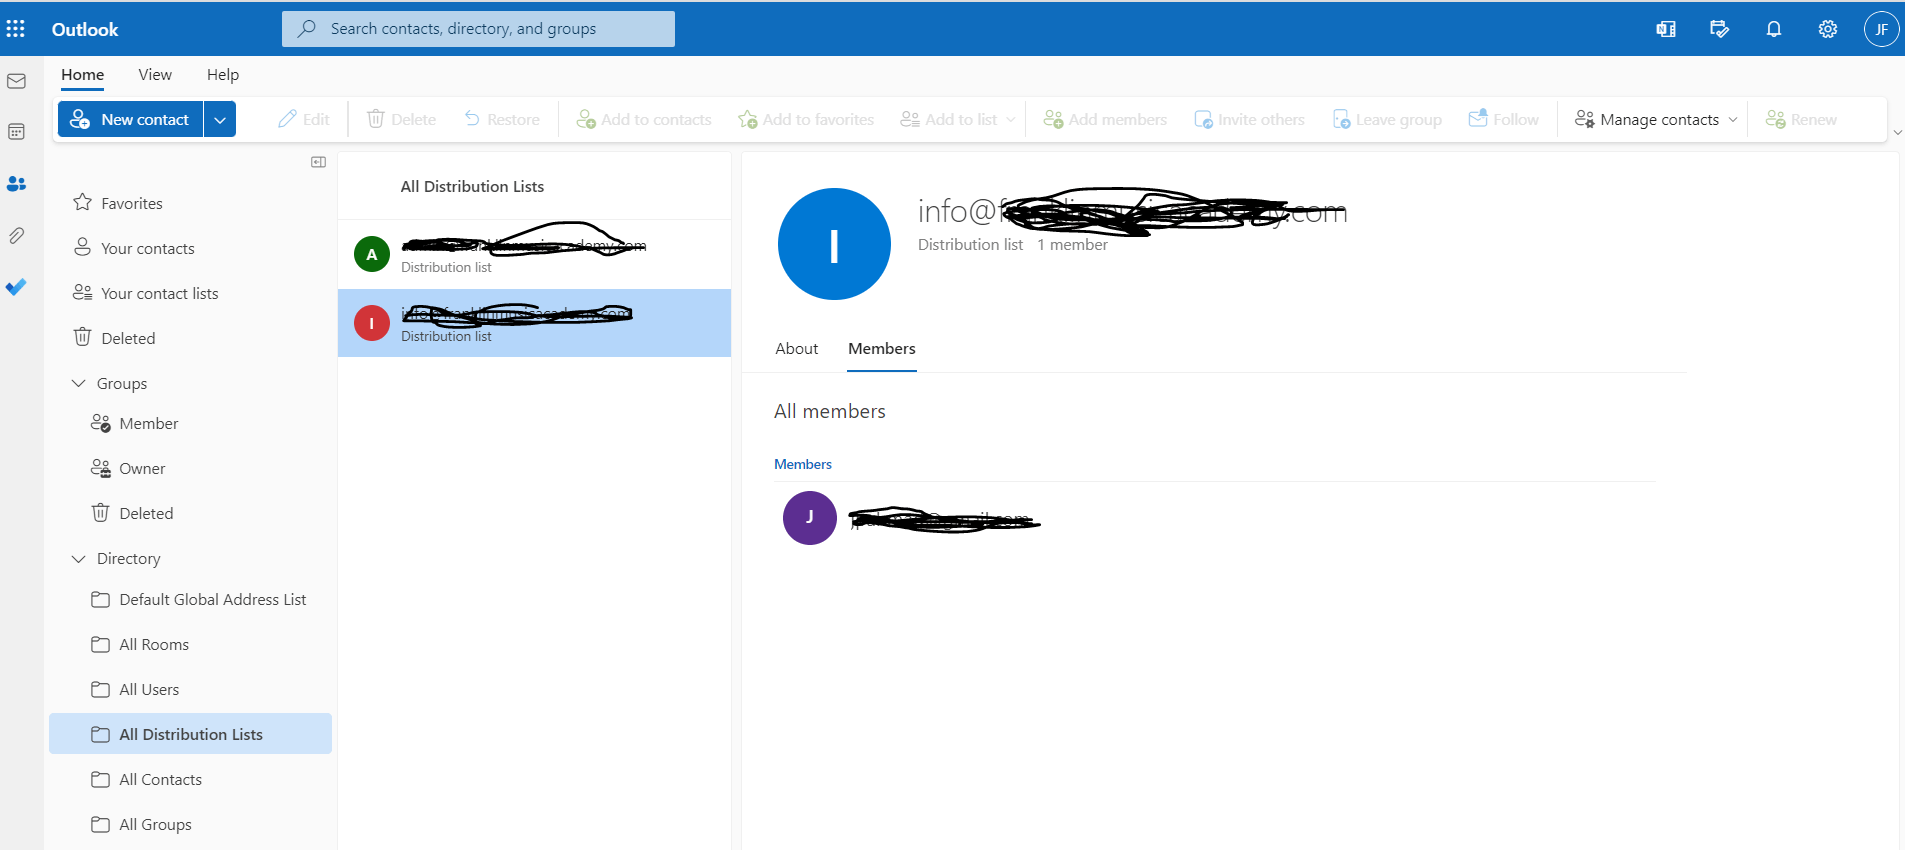Open Member under Groups
This screenshot has height=850, width=1905.
pos(190,423)
